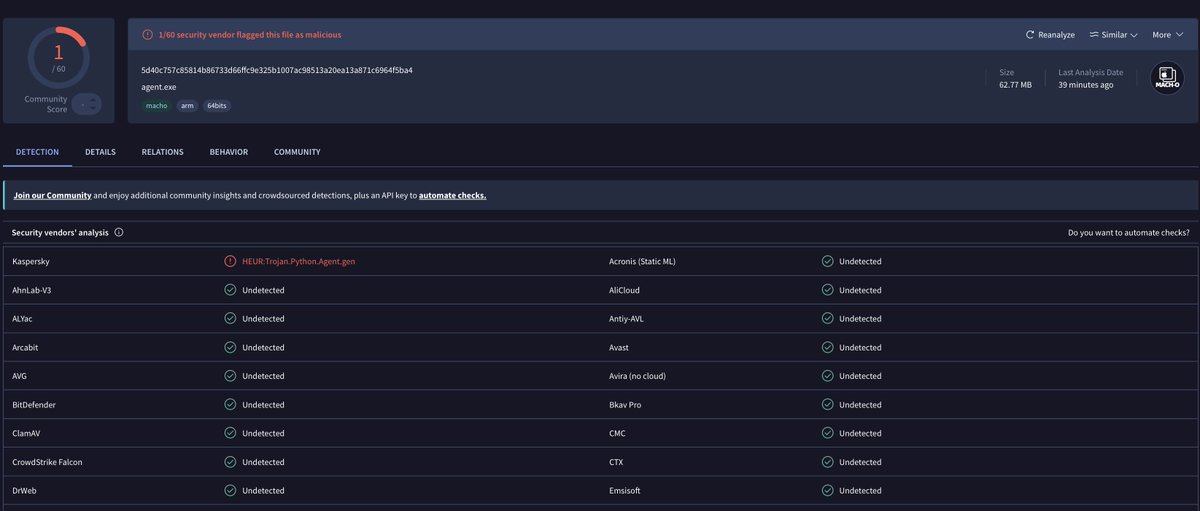Click the 39 minutes ago analysis date
The height and width of the screenshot is (511, 1200).
[x=1086, y=85]
